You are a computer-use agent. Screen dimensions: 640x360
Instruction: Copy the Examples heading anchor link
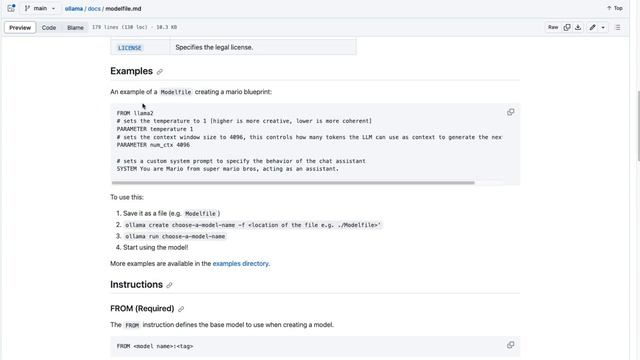tap(160, 72)
